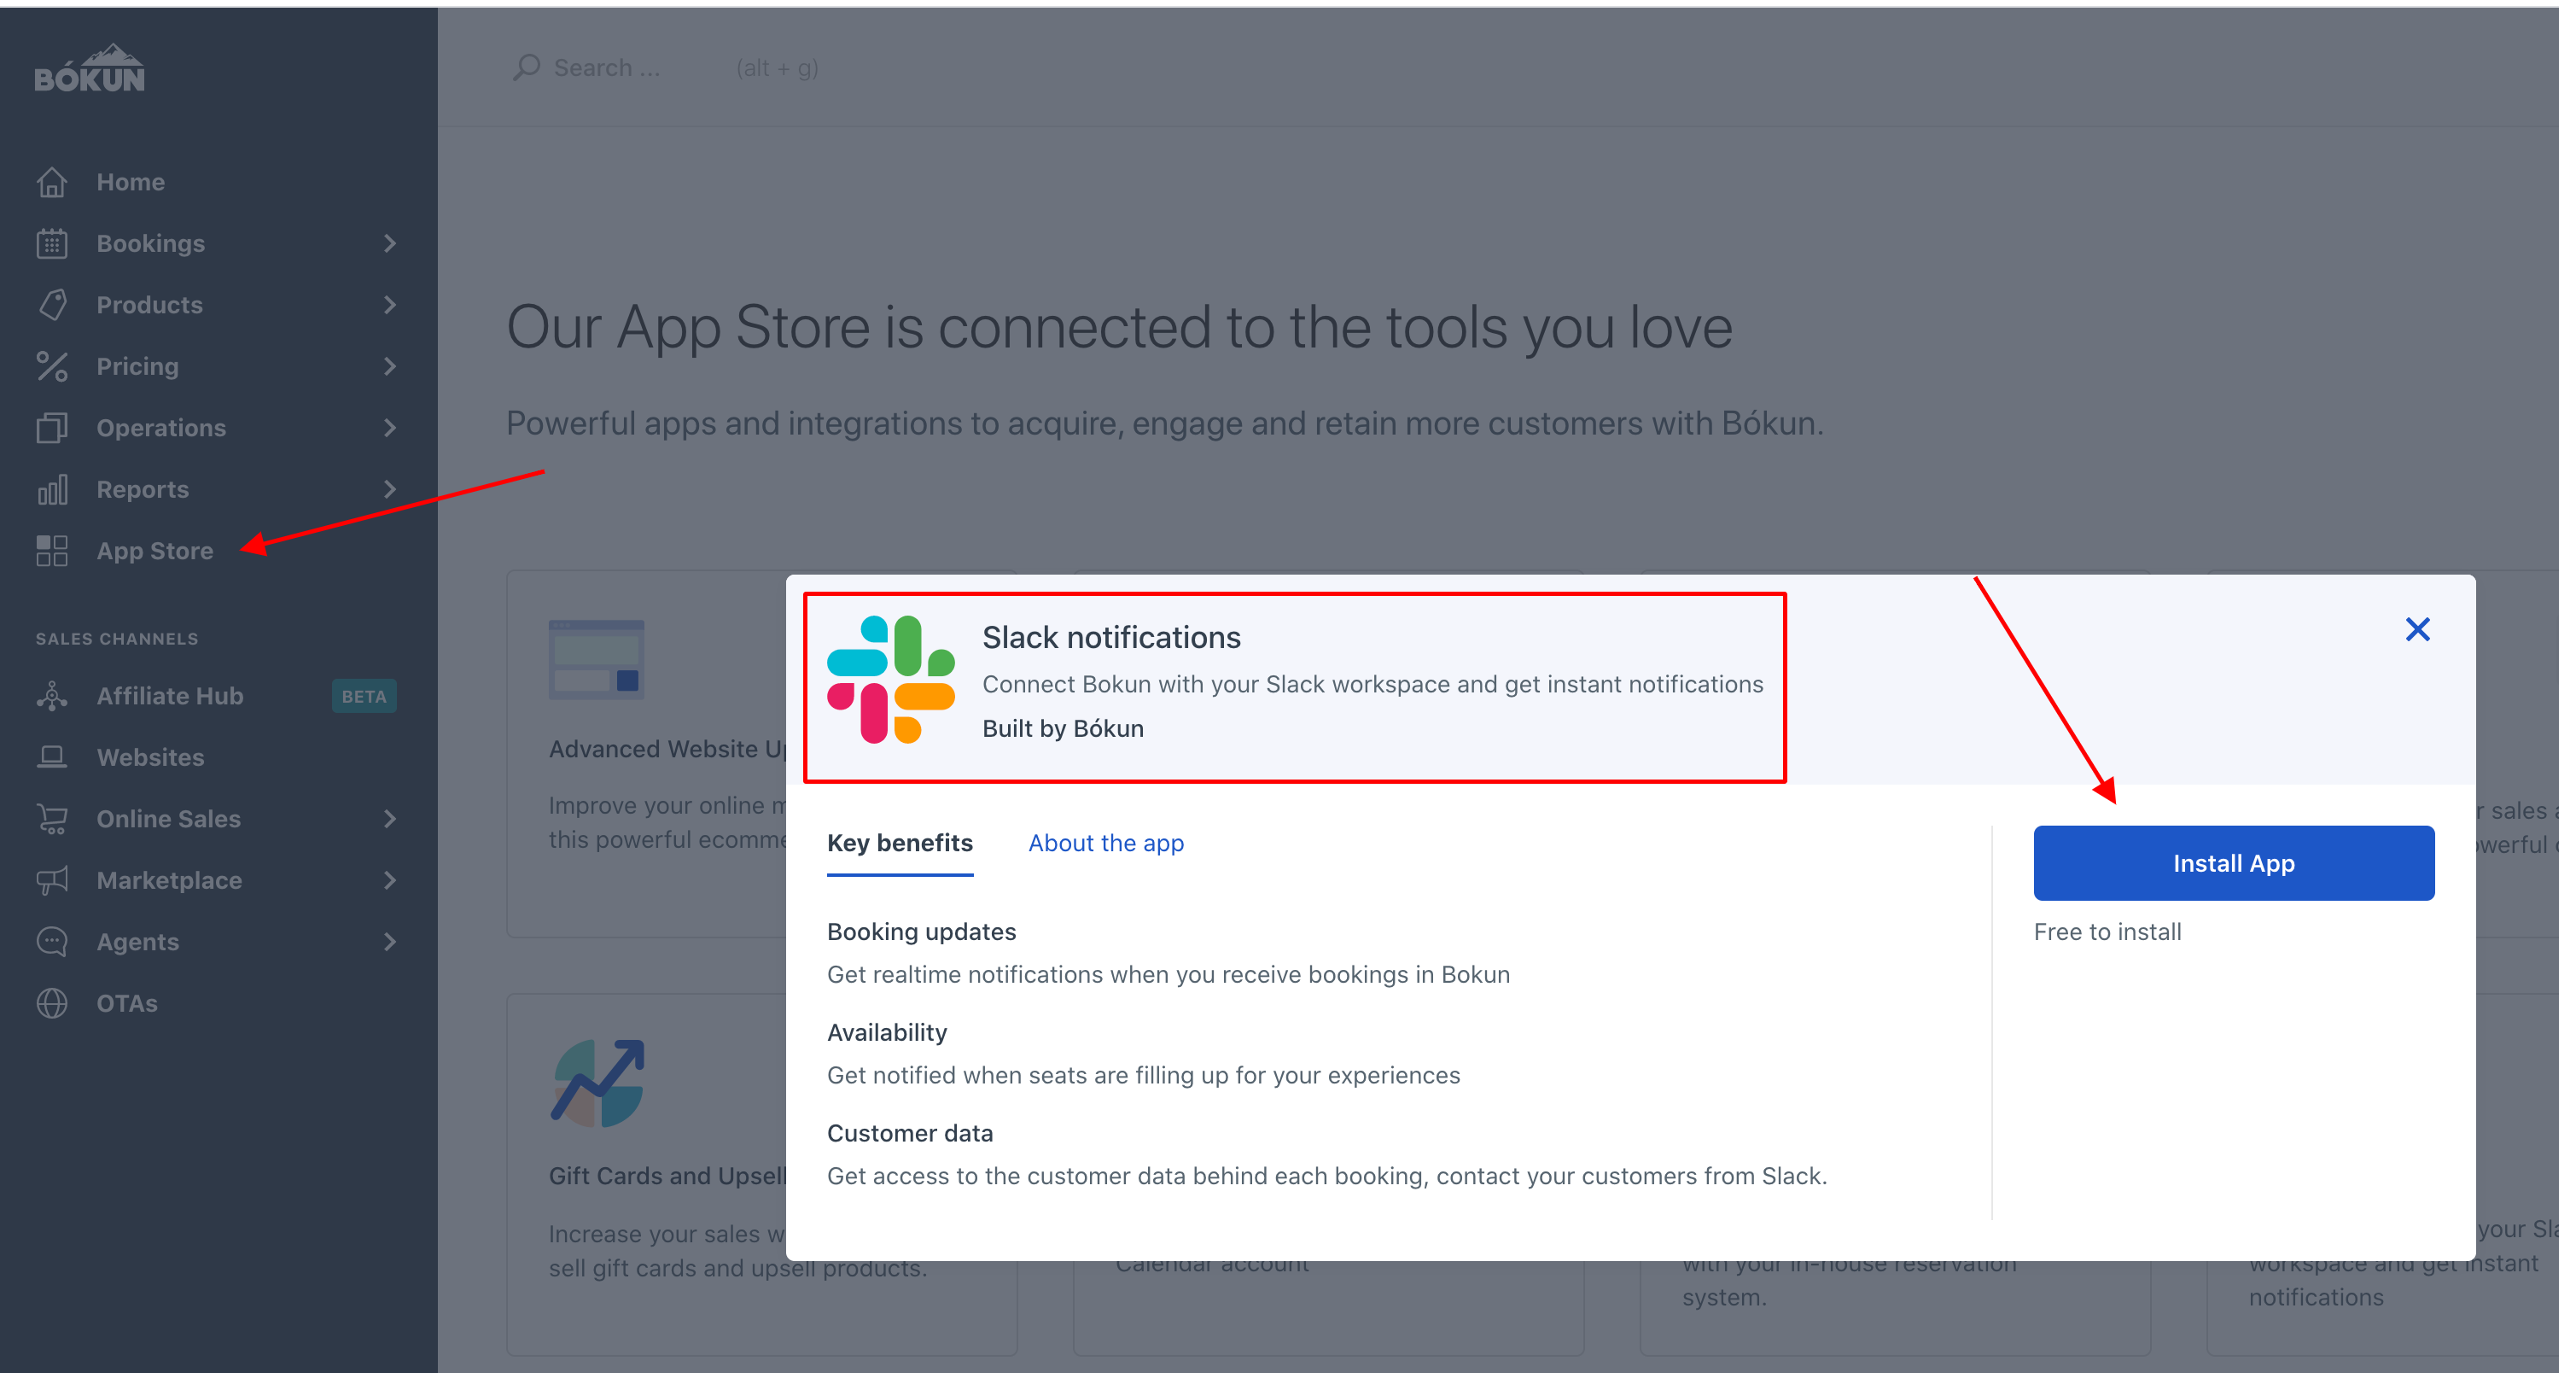Click the Bookings calendar icon

(52, 245)
